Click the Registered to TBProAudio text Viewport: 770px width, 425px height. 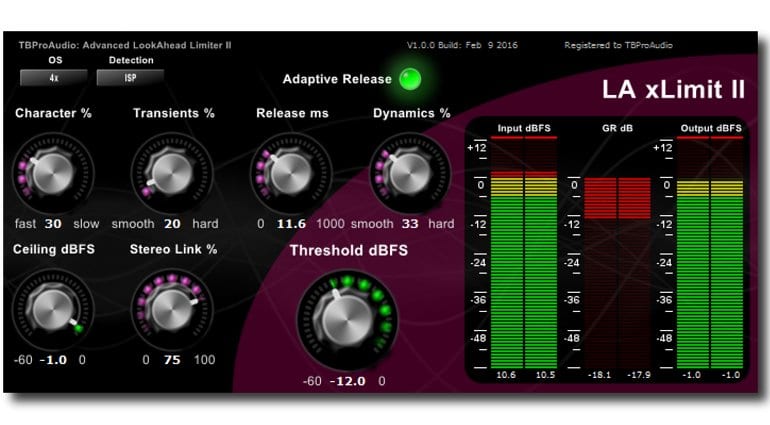coord(618,45)
